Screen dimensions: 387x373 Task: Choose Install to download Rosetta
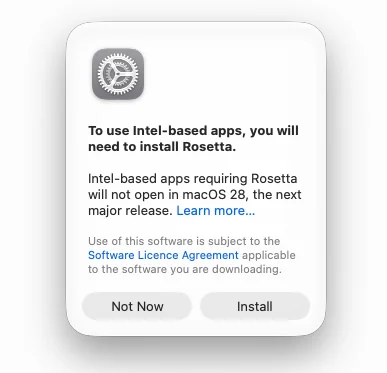pyautogui.click(x=255, y=306)
